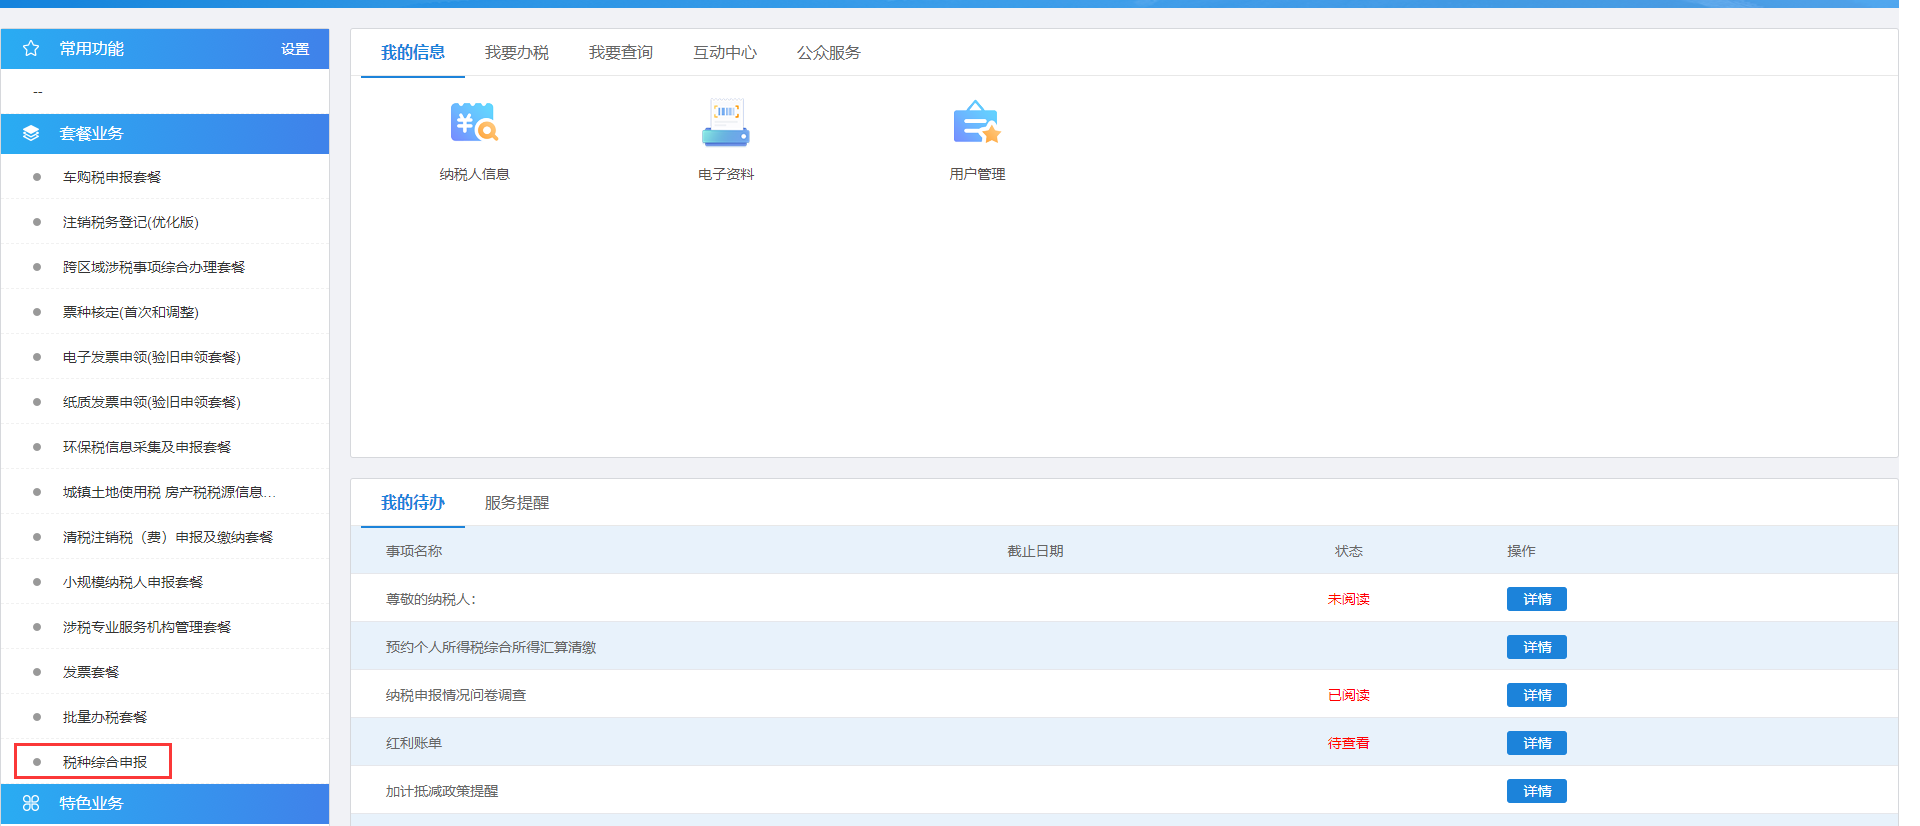Click the 事项名称 column header
The height and width of the screenshot is (826, 1920).
pyautogui.click(x=414, y=551)
